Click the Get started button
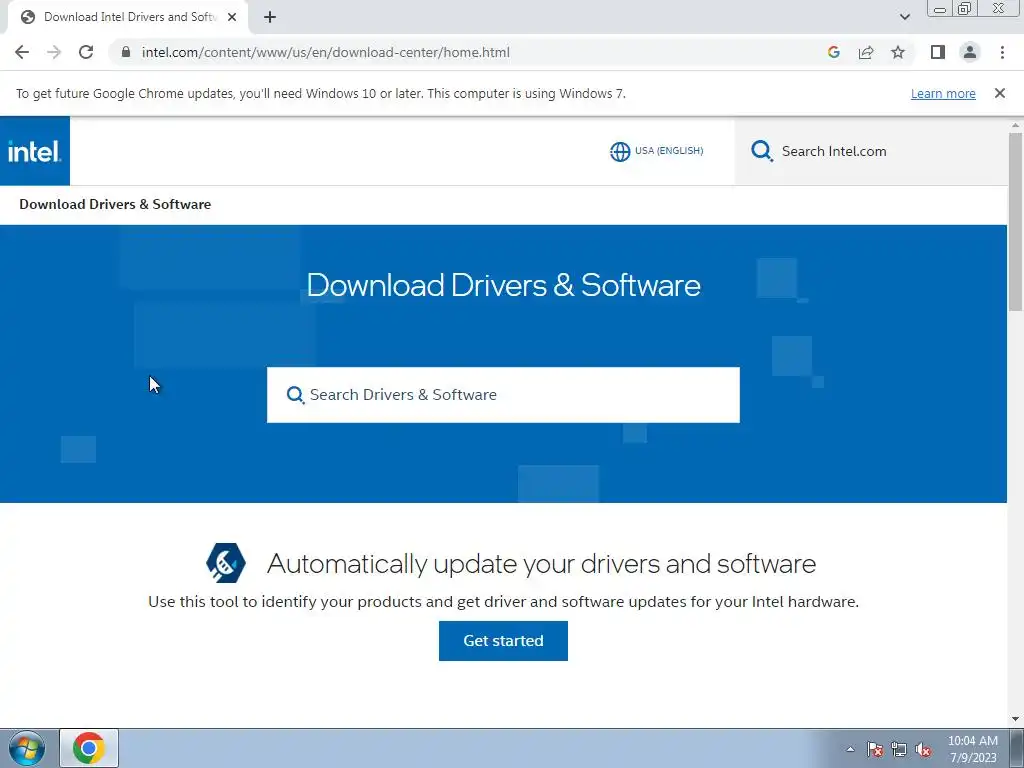The width and height of the screenshot is (1024, 768). click(503, 641)
